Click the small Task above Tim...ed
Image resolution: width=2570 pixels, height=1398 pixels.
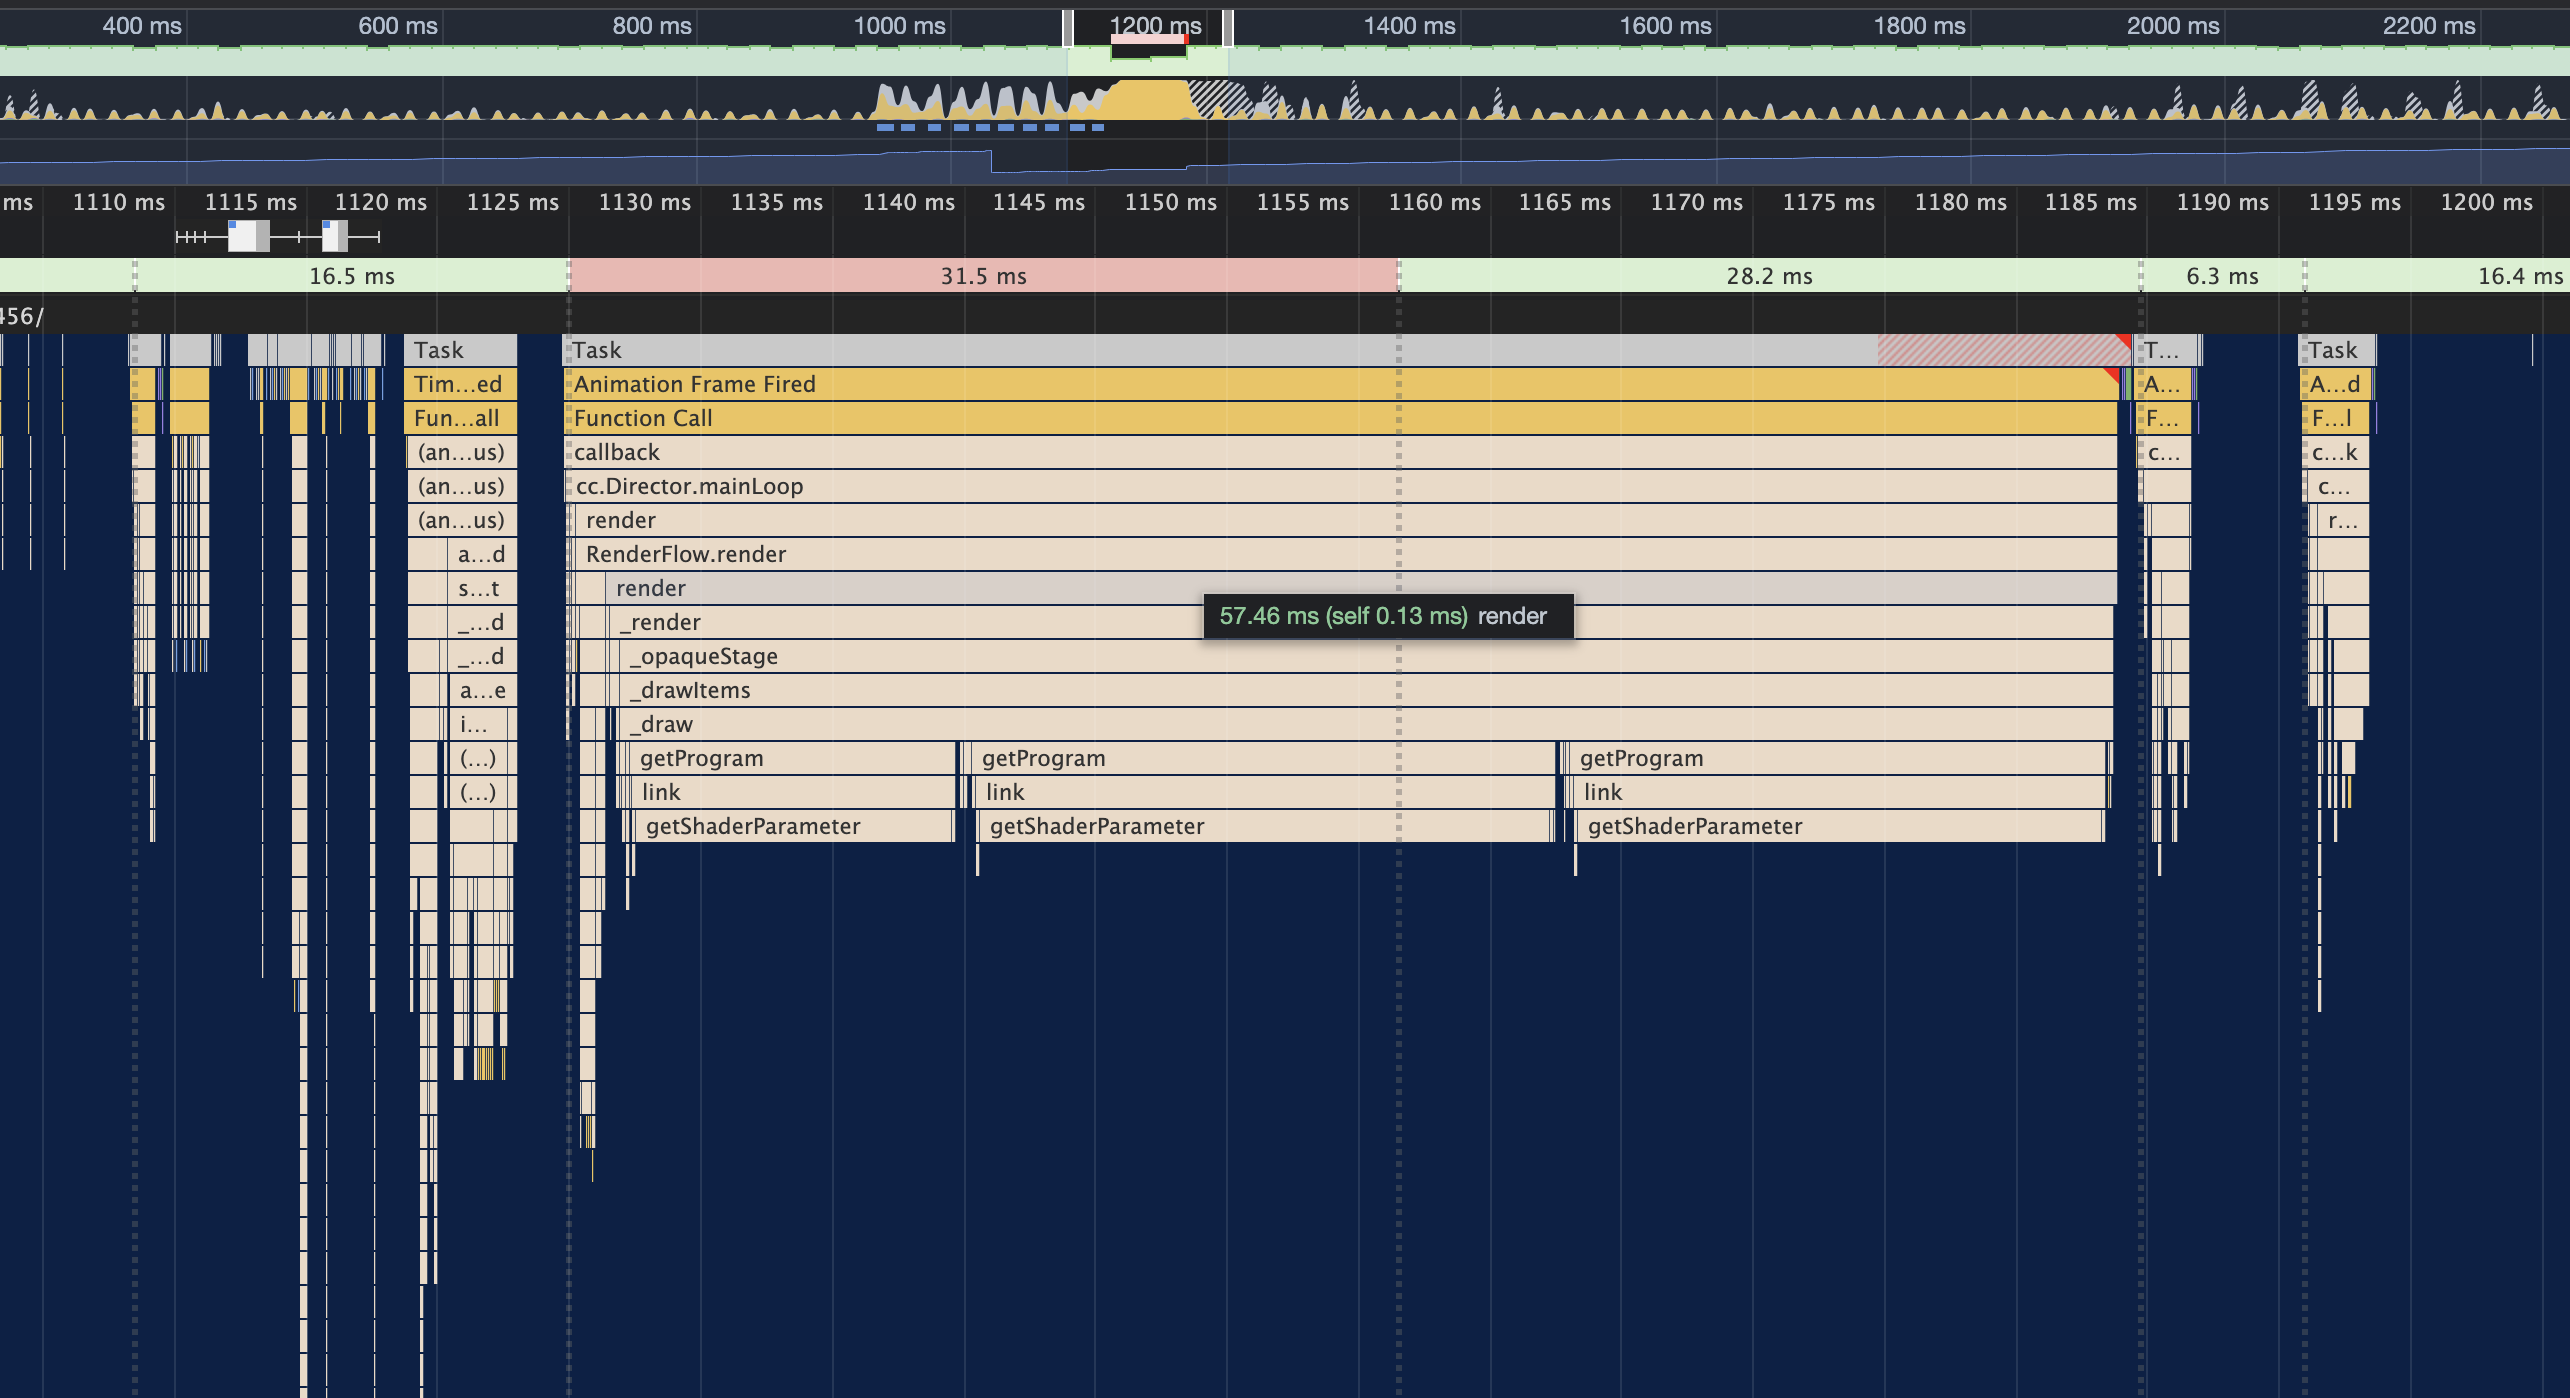pos(460,350)
